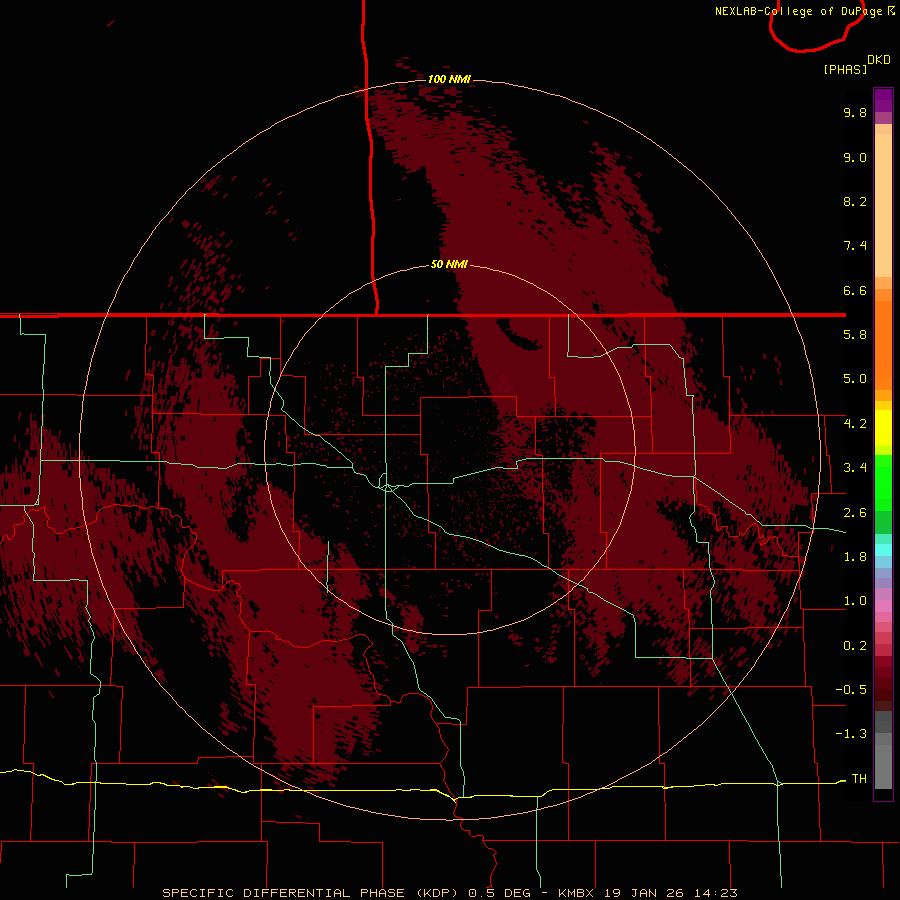Image resolution: width=900 pixels, height=900 pixels.
Task: Click the 0.2 scale value
Action: (855, 646)
